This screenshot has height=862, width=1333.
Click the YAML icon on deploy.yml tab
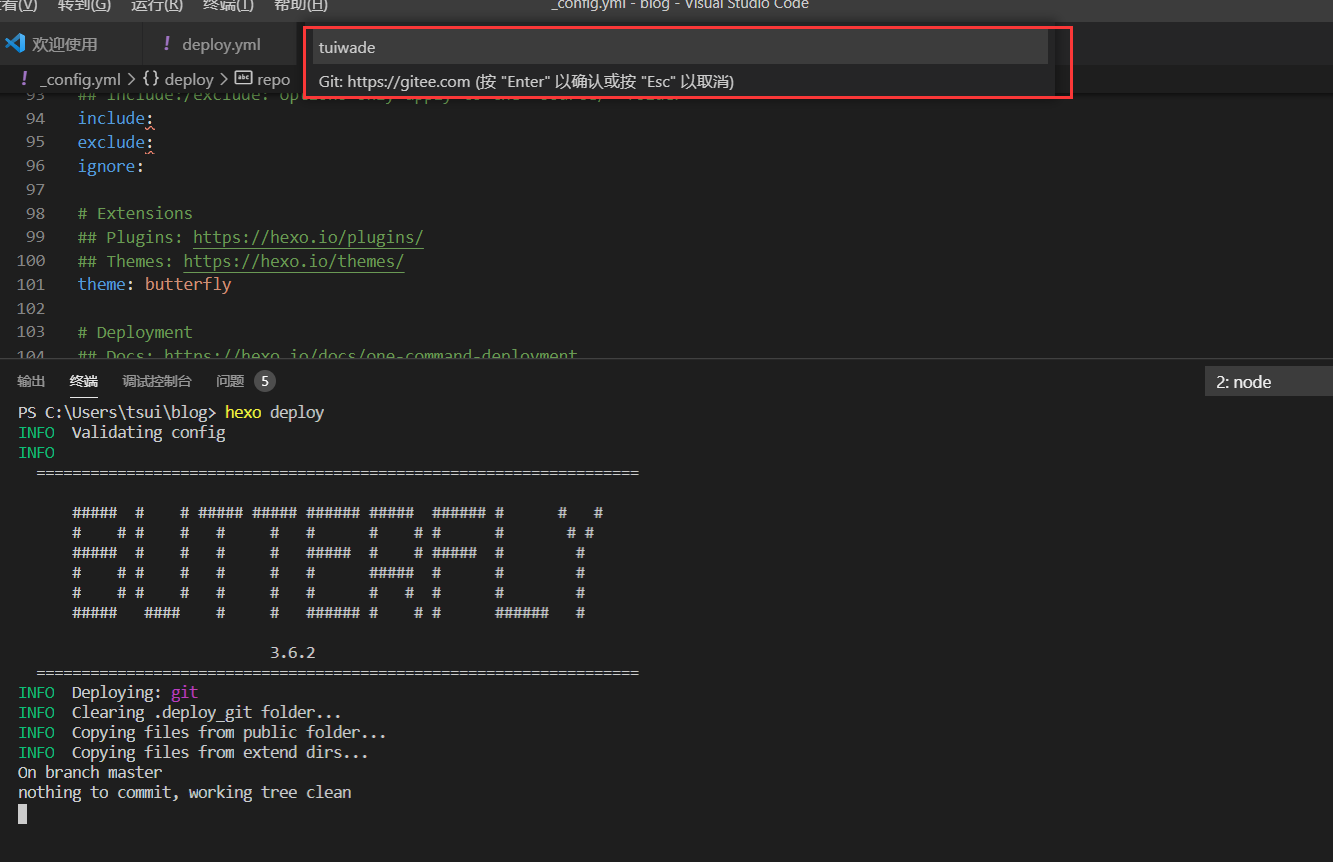click(x=167, y=44)
